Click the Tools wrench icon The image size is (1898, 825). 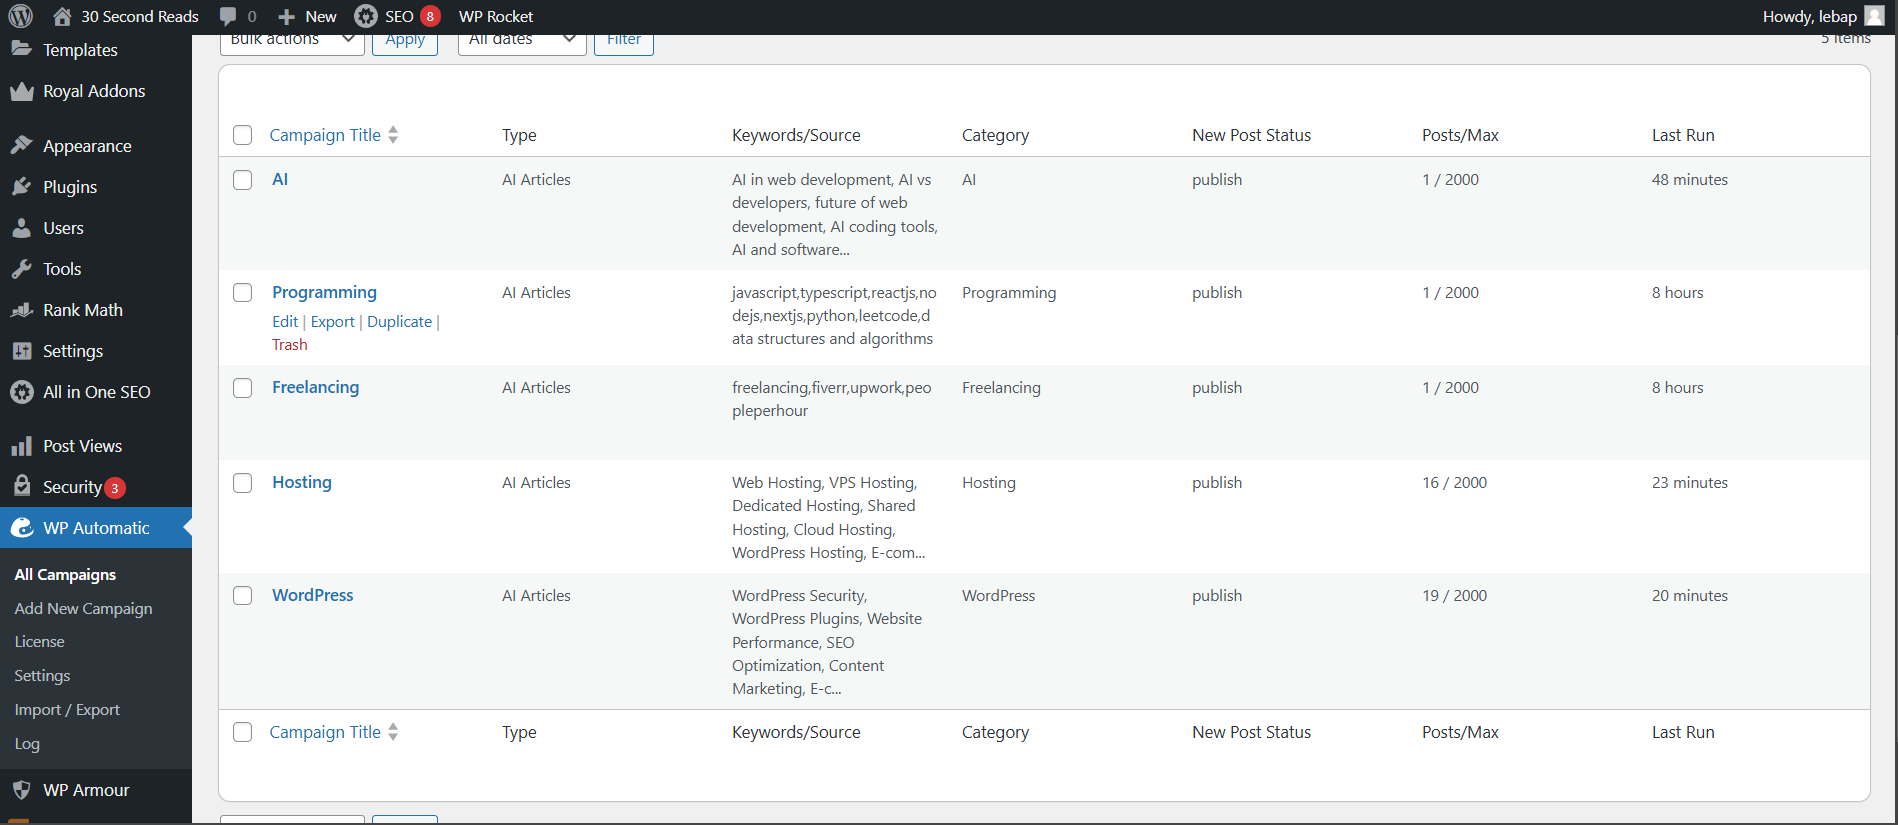(x=22, y=268)
